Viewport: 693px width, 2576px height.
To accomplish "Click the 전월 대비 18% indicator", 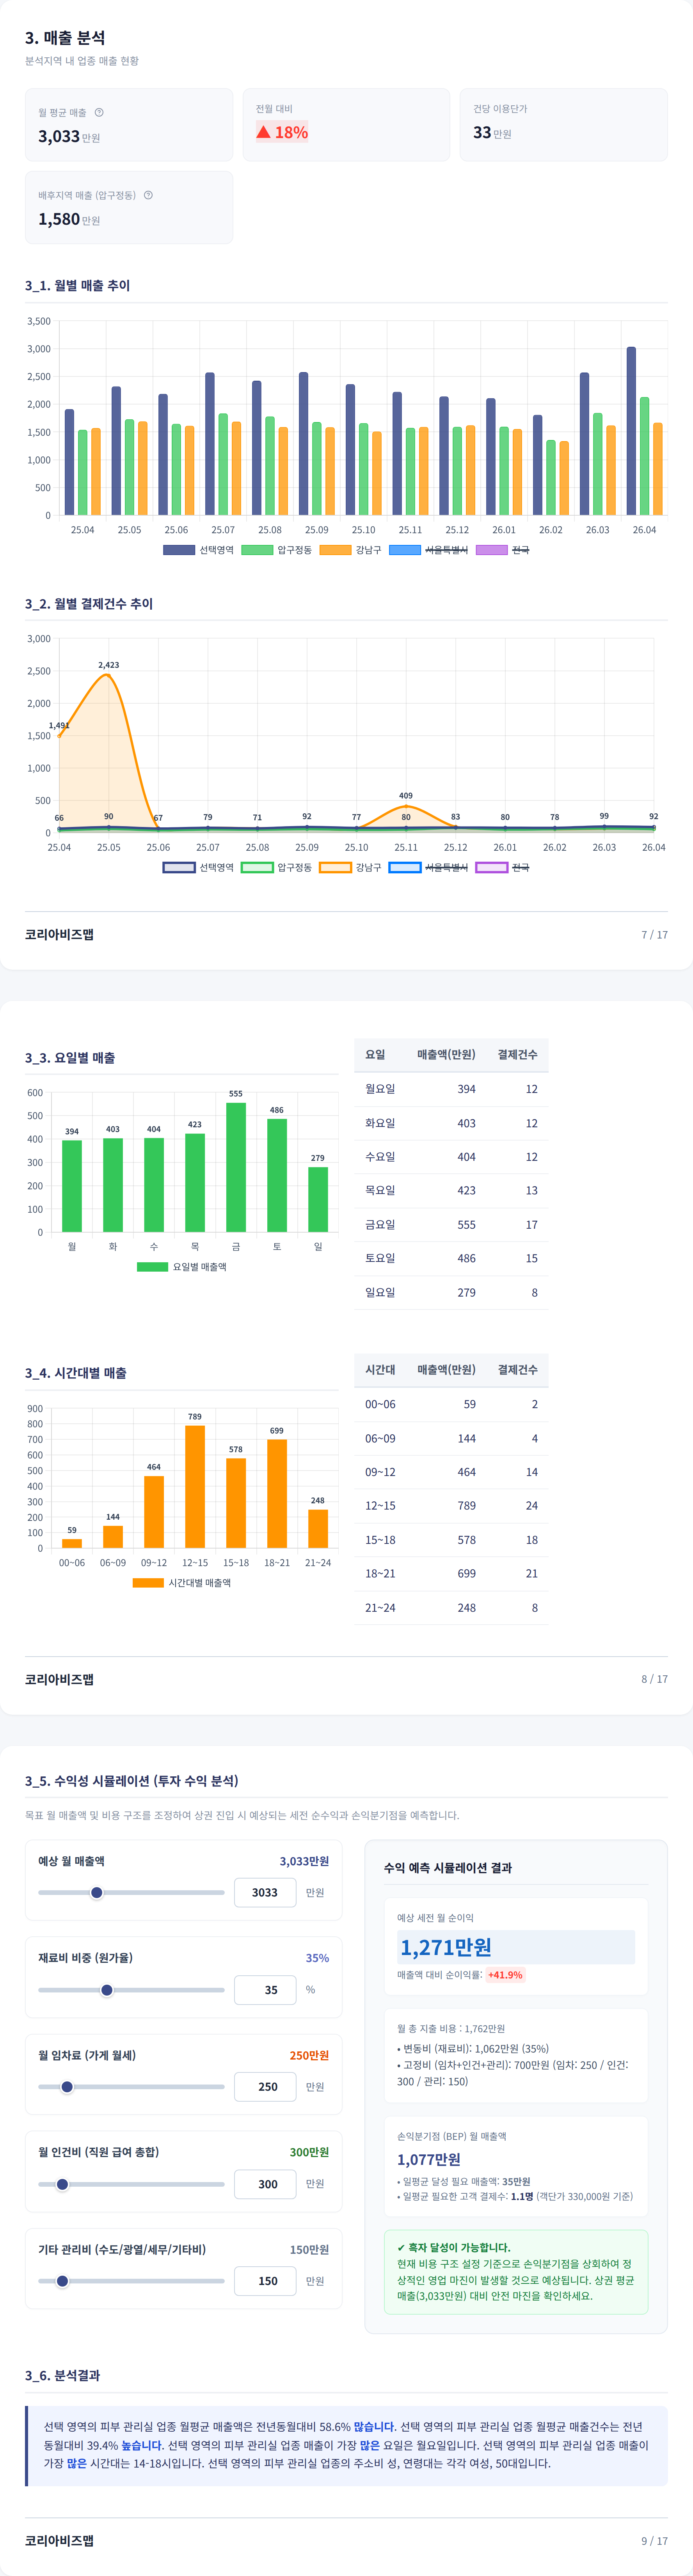I will click(x=282, y=132).
